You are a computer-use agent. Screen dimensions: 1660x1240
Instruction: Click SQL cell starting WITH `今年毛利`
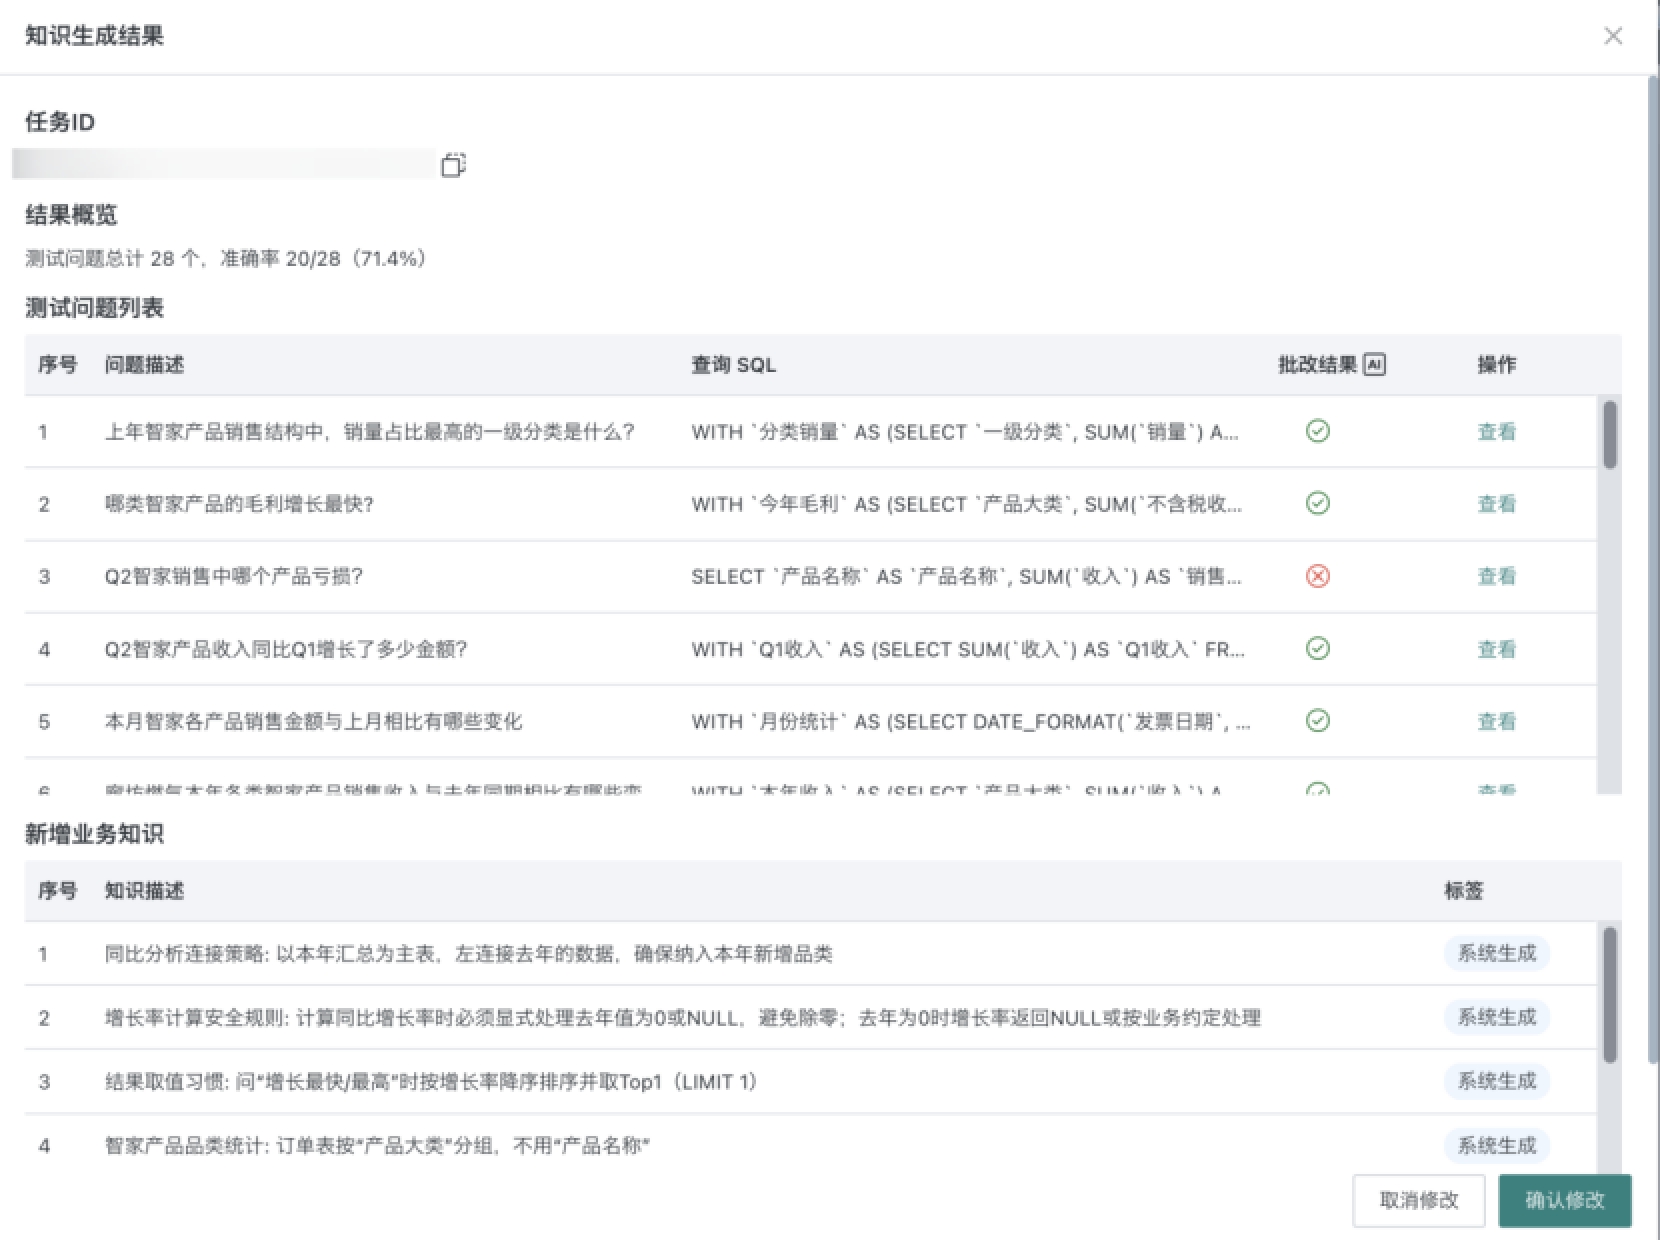tap(967, 504)
